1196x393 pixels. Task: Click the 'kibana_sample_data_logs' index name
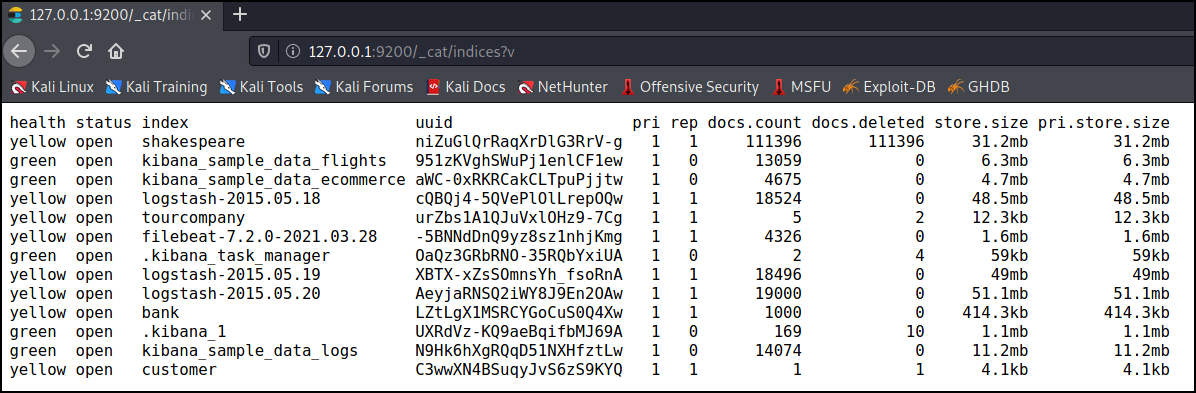click(x=250, y=352)
